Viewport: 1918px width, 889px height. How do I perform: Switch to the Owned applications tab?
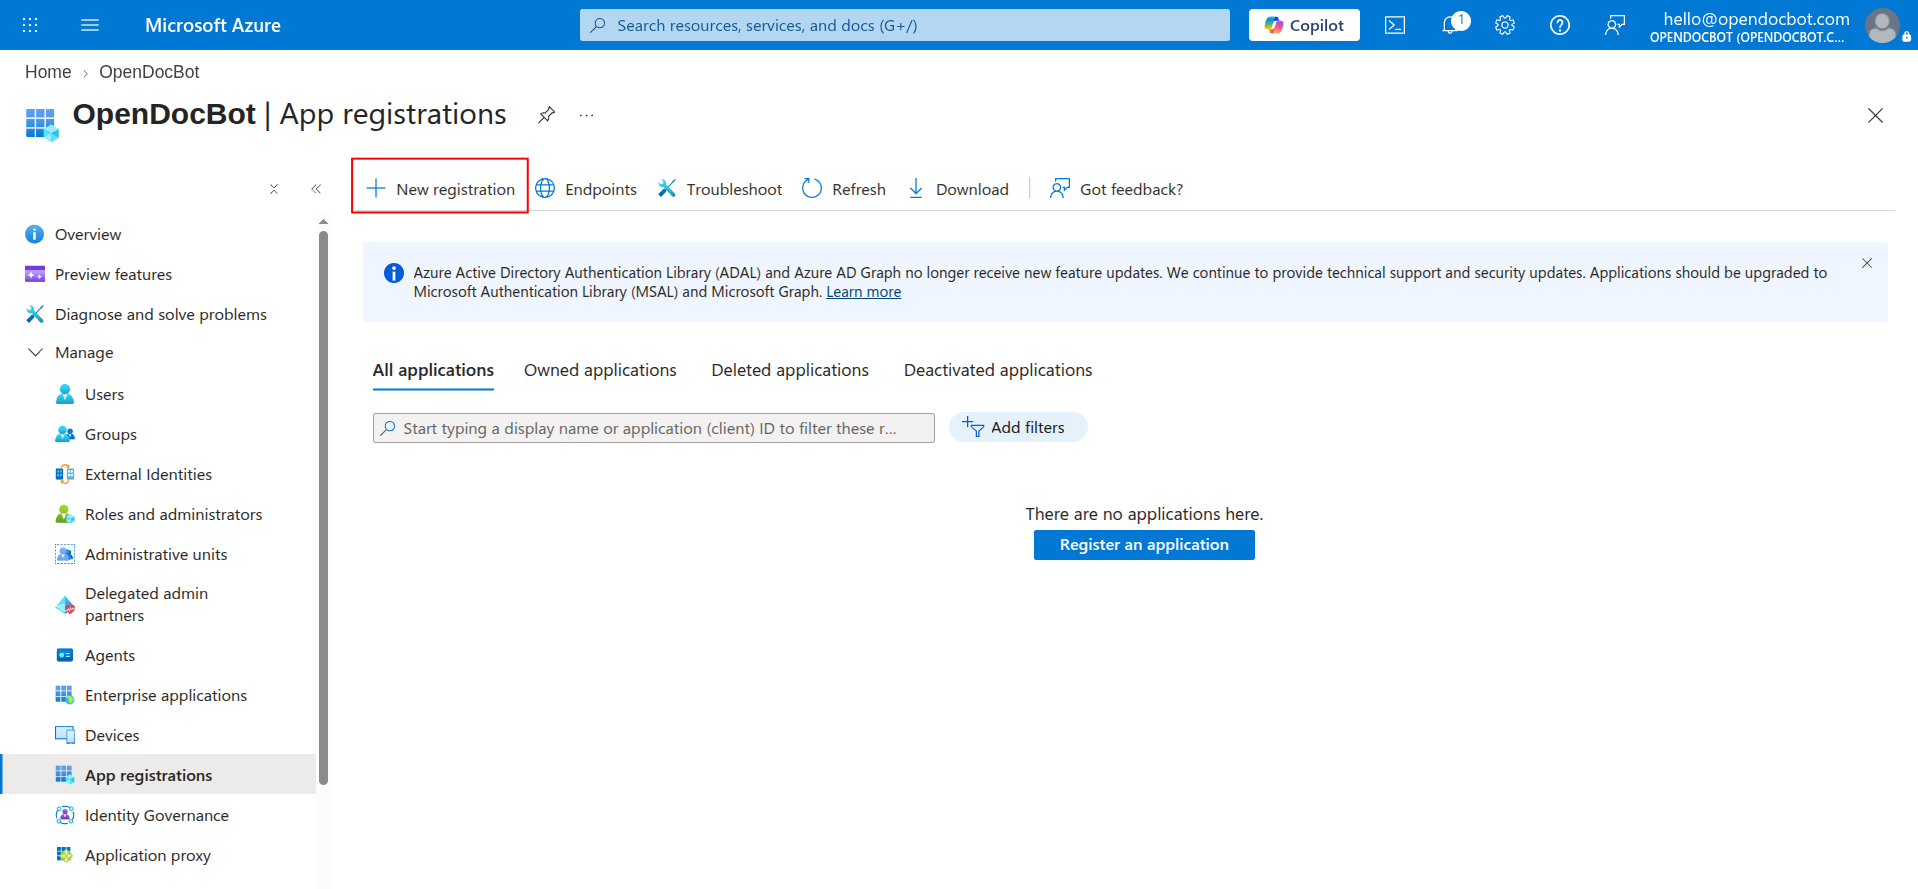600,370
